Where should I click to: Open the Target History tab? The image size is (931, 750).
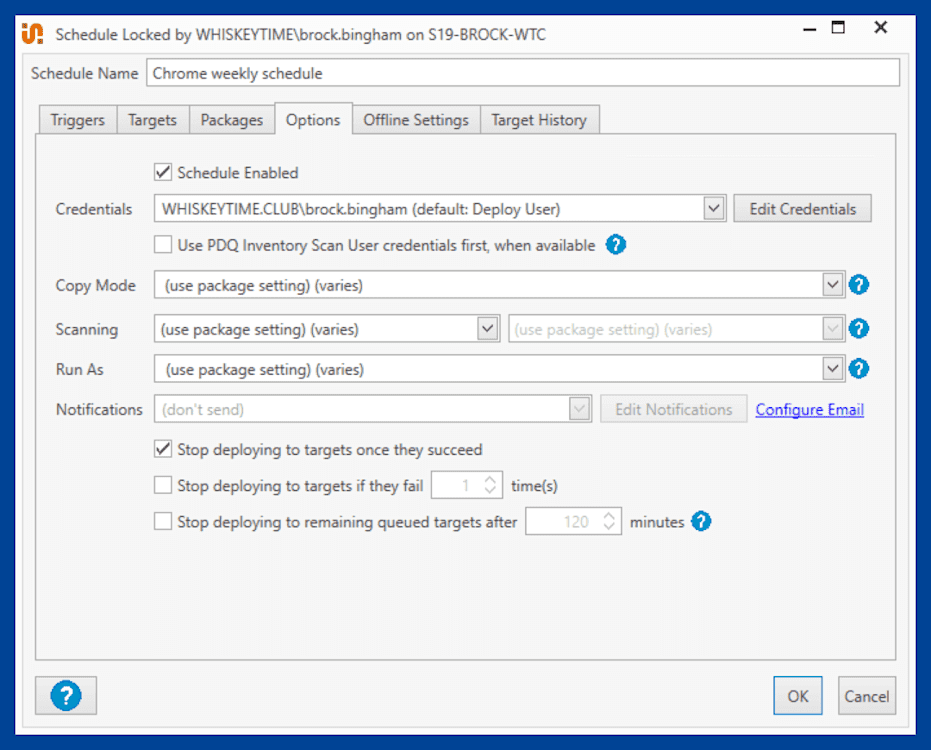(x=540, y=119)
